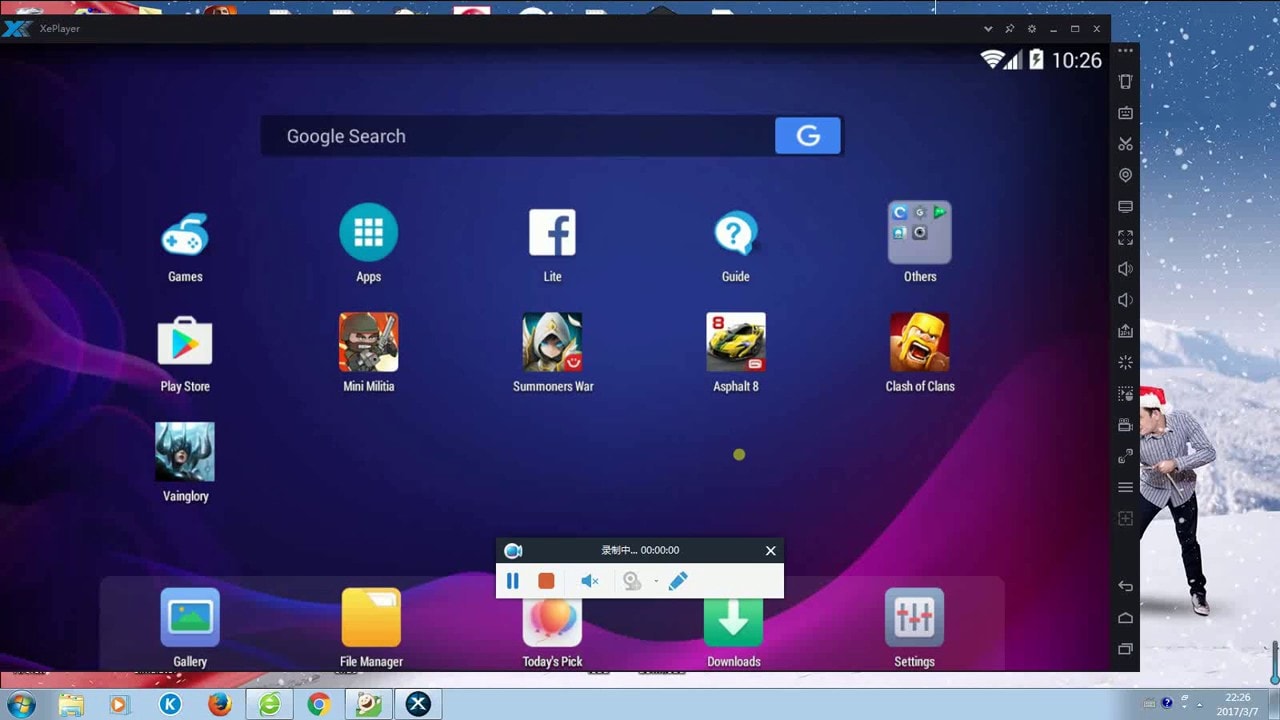Screen dimensions: 1280x720
Task: Open File Manager from the dock
Action: pos(371,618)
